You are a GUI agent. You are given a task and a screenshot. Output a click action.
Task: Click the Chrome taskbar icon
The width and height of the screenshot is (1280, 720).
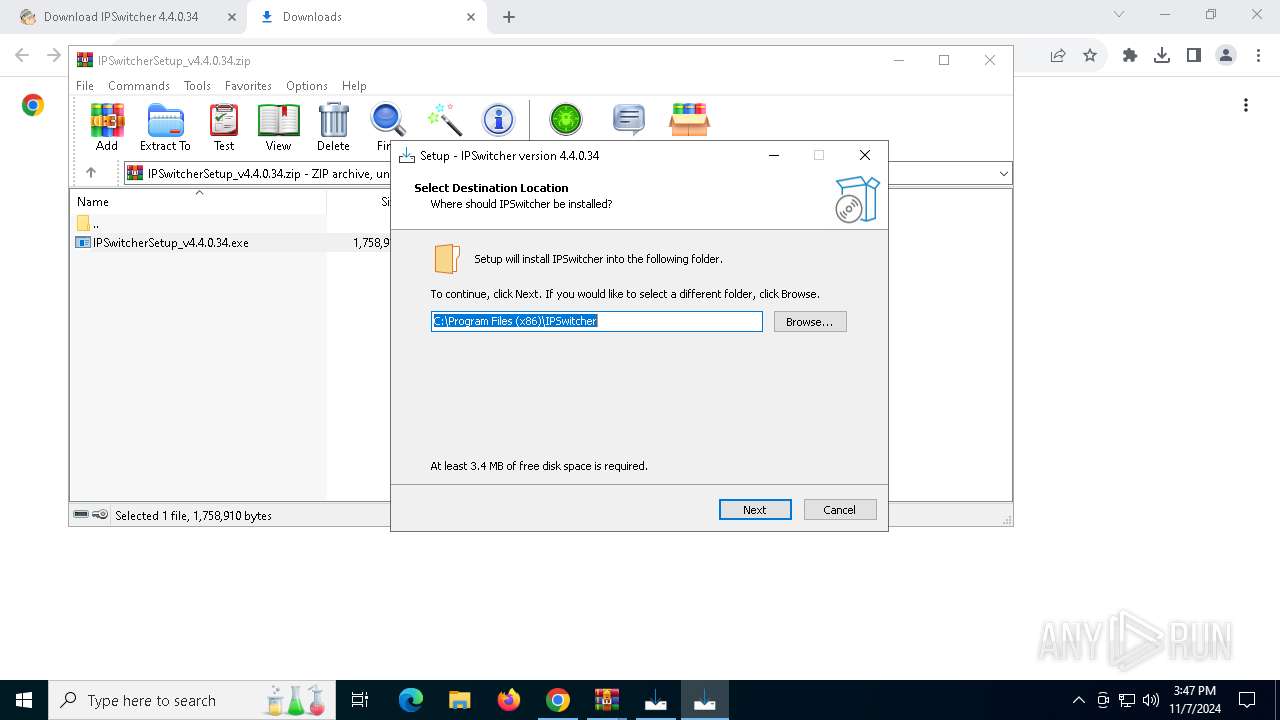click(558, 700)
